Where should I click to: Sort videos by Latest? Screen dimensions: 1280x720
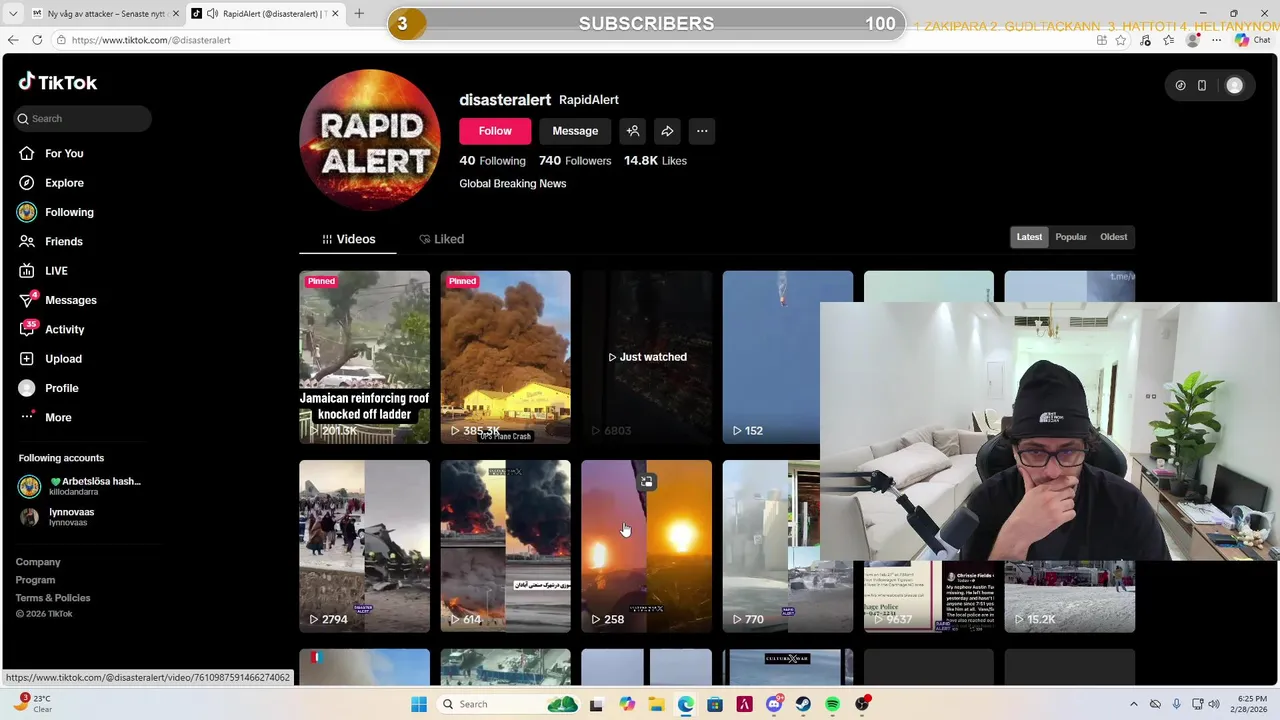(1029, 237)
